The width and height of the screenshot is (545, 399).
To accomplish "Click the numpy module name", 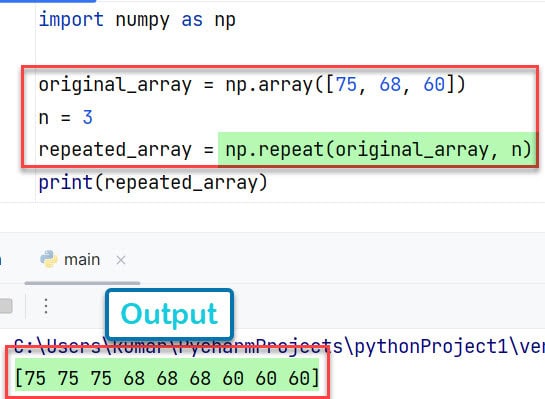I will pyautogui.click(x=143, y=21).
